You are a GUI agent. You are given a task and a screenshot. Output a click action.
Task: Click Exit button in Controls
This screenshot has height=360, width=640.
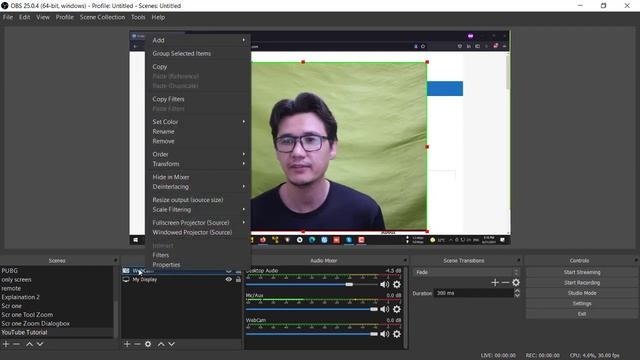[x=582, y=314]
